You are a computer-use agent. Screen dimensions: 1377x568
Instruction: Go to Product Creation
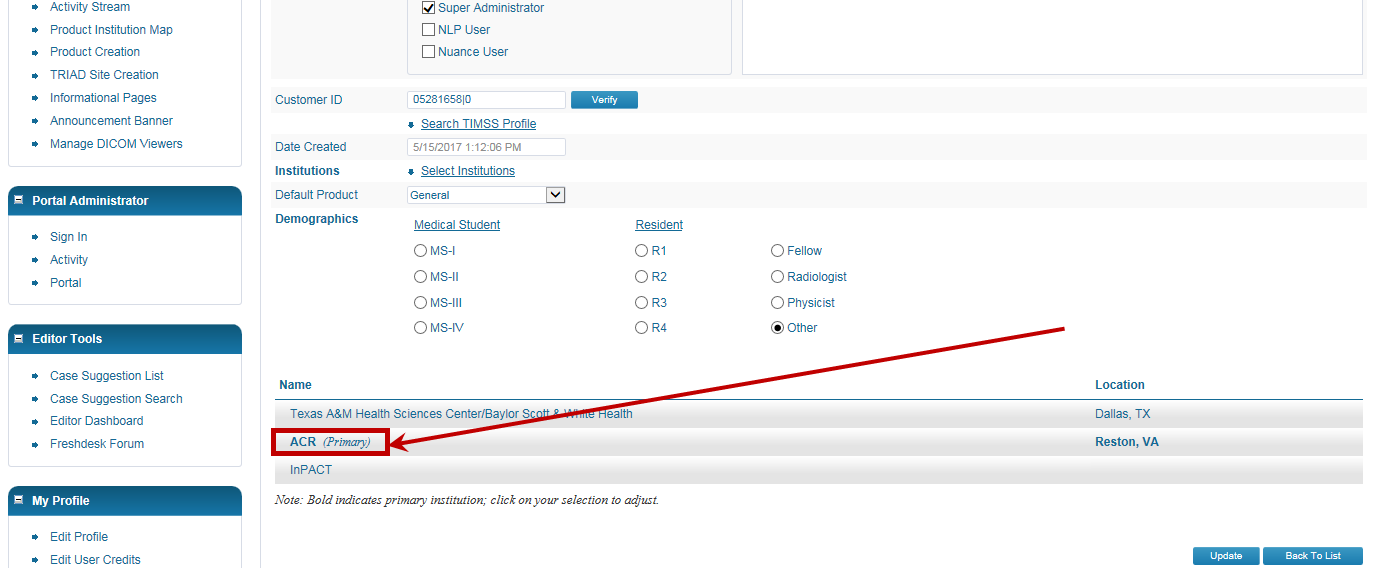[95, 52]
